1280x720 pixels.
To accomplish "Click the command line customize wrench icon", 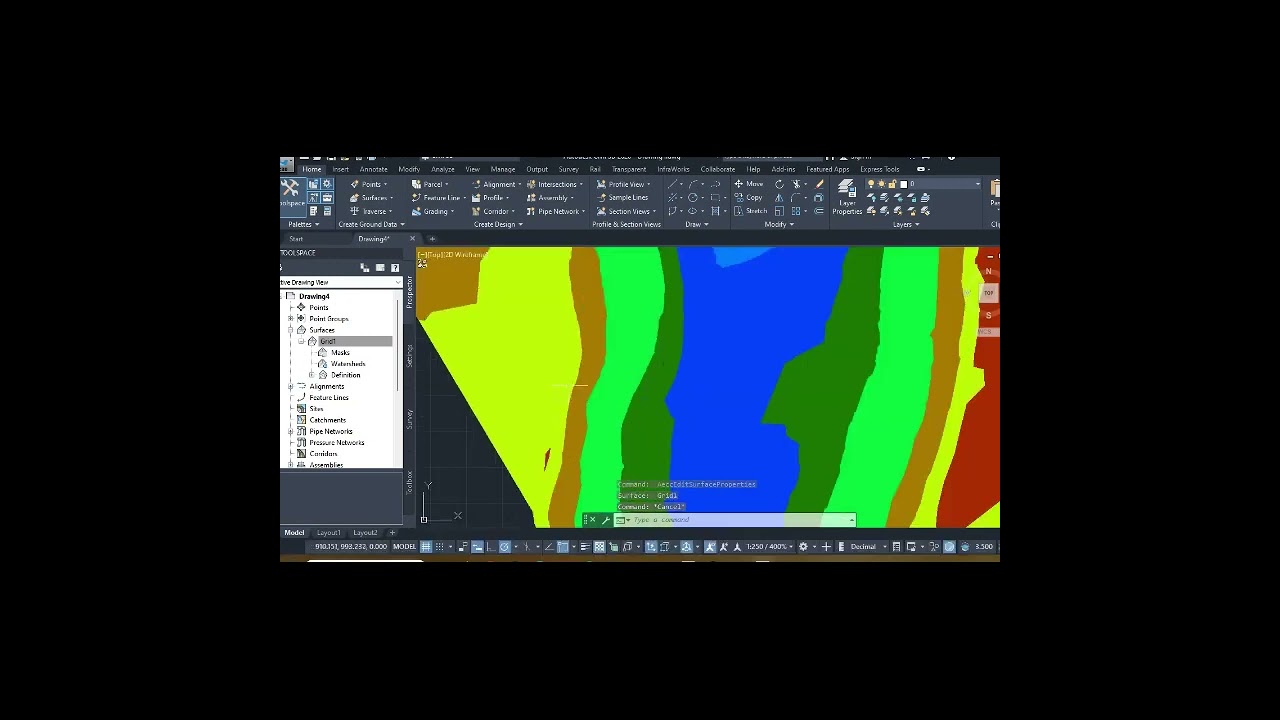I will [606, 520].
